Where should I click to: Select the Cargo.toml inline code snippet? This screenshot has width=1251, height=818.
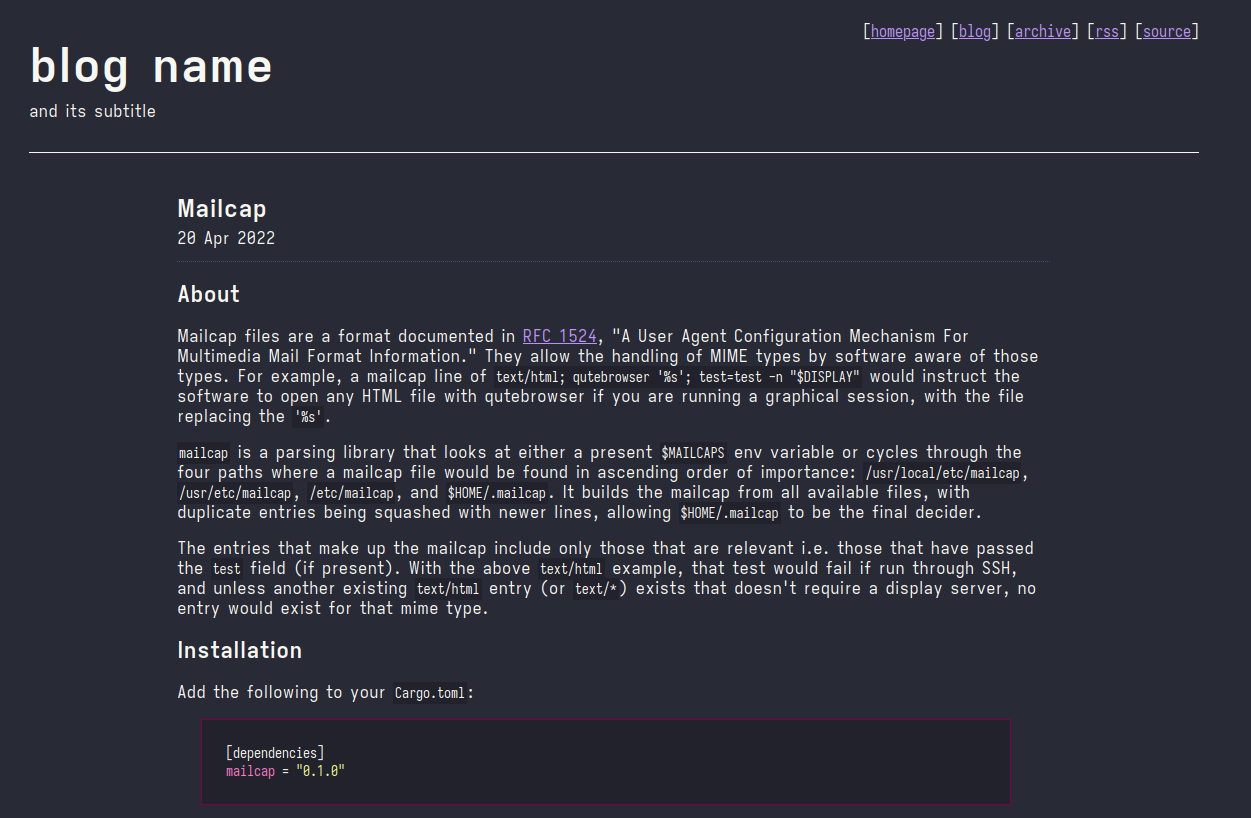(429, 692)
